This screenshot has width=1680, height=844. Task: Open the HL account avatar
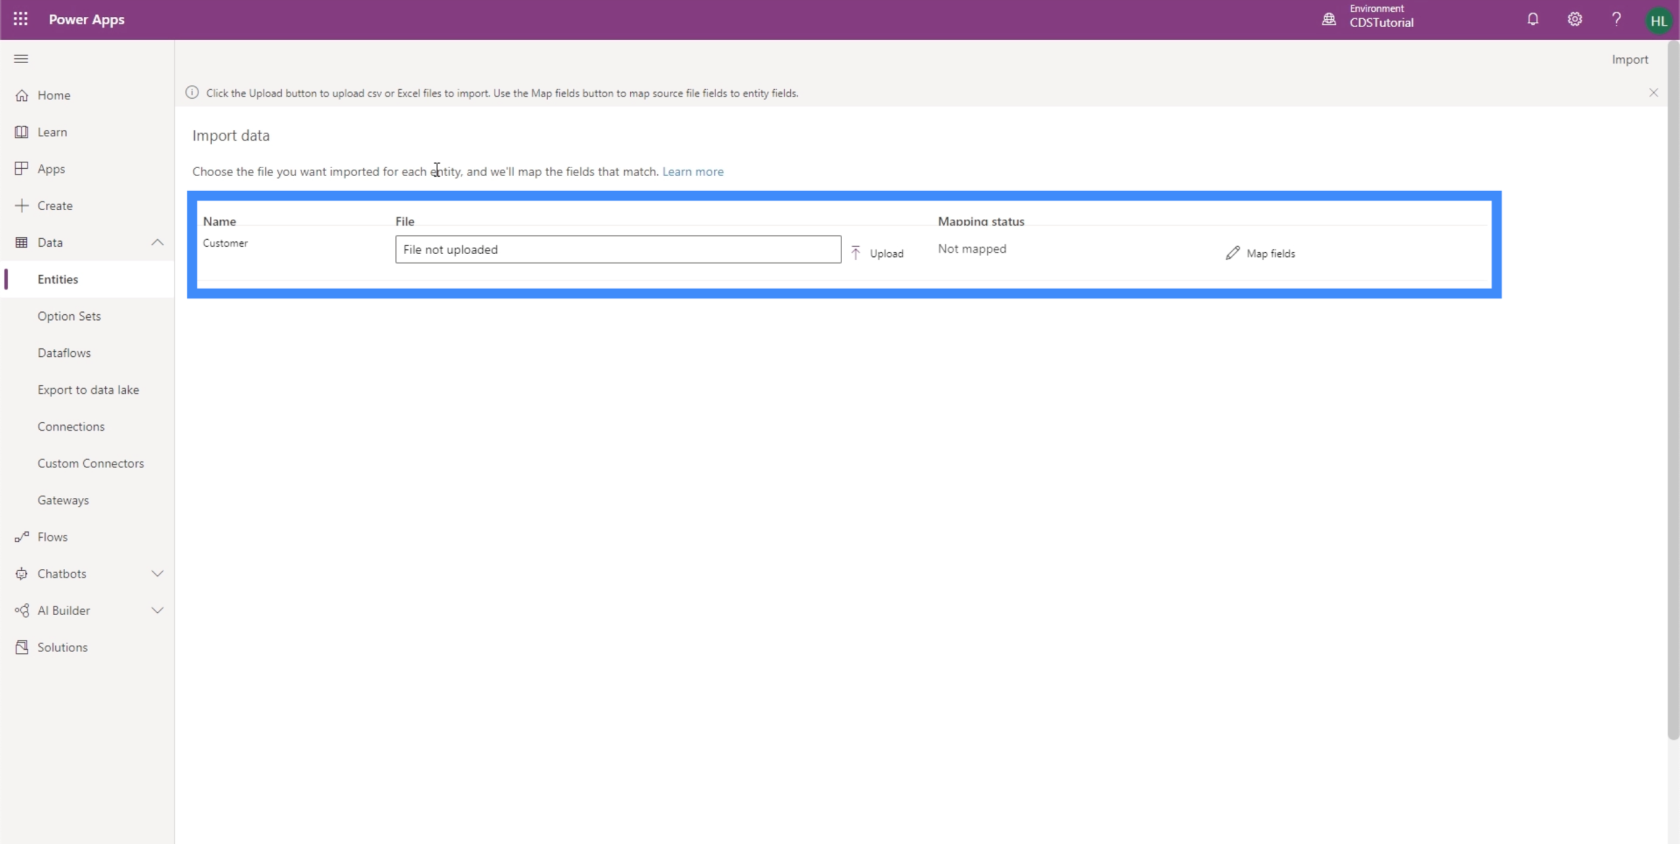click(x=1658, y=20)
